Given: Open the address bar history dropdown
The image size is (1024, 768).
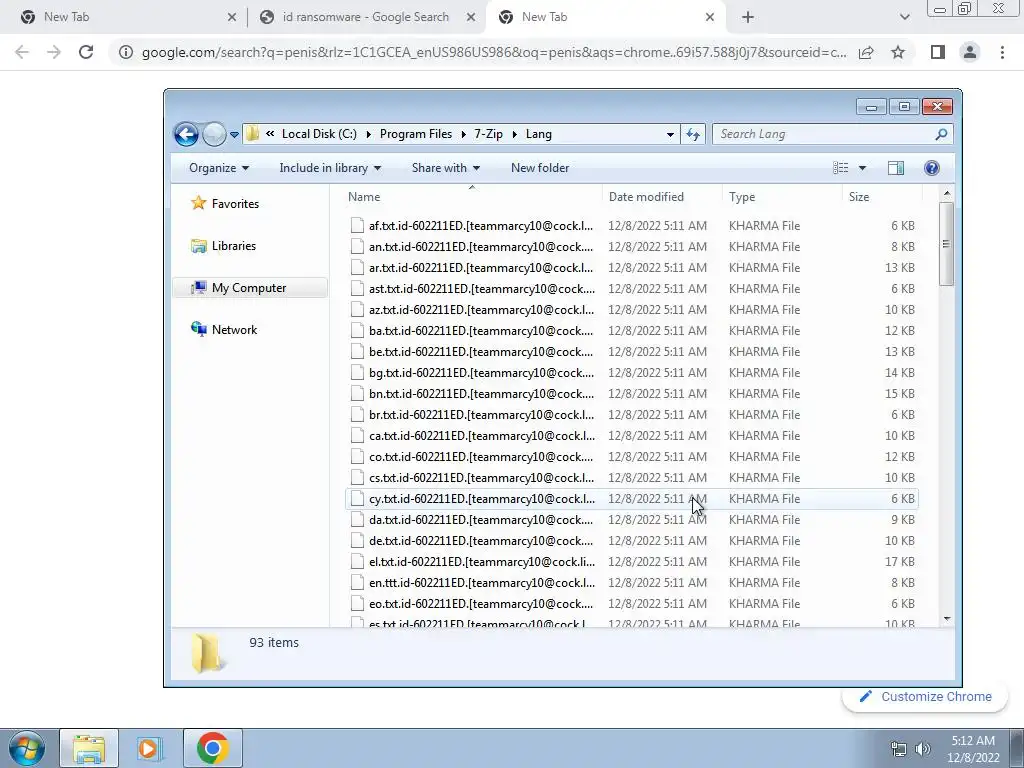Looking at the screenshot, I should tap(670, 135).
